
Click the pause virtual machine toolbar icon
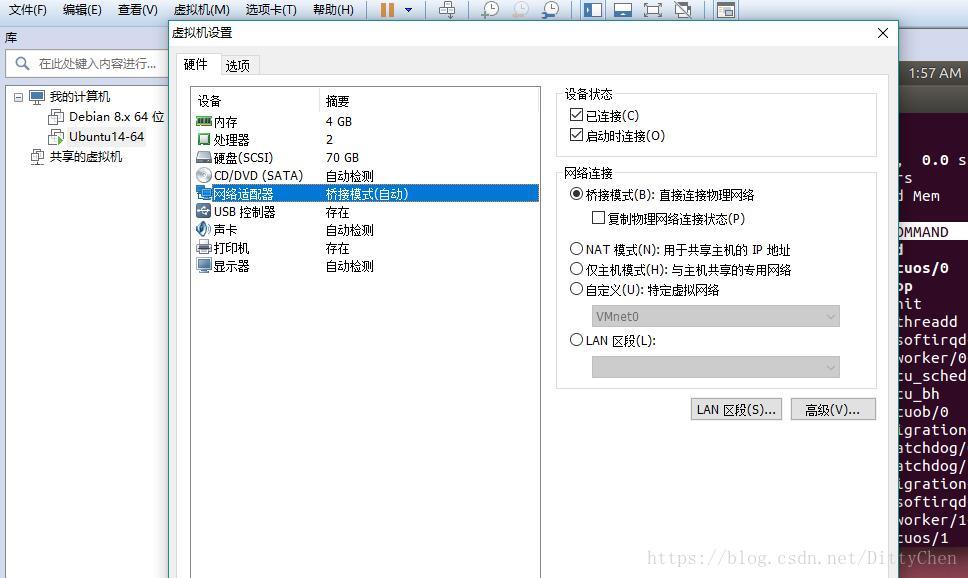[x=387, y=10]
